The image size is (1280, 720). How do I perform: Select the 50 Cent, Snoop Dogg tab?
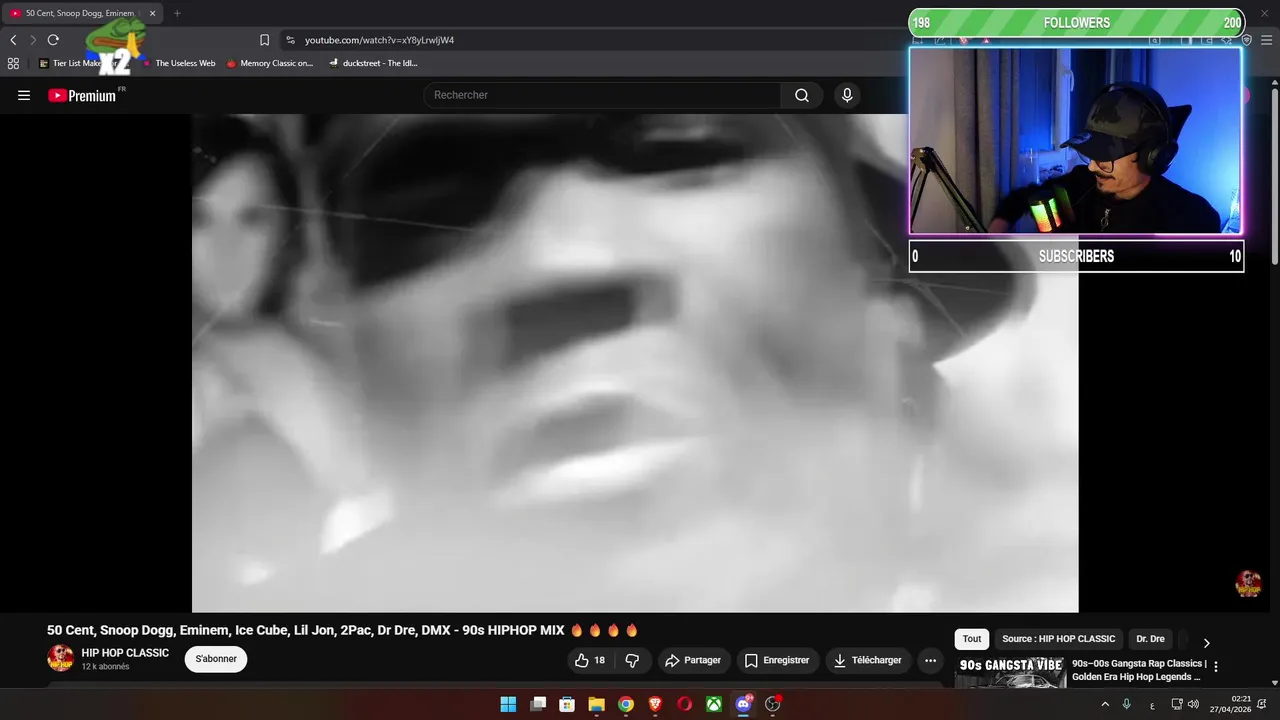pyautogui.click(x=80, y=13)
